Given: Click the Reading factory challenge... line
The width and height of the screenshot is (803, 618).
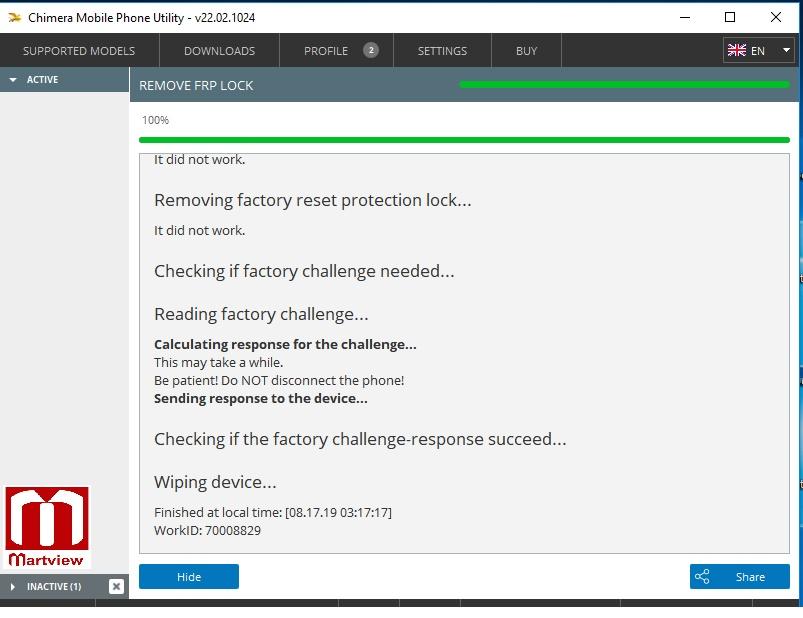Looking at the screenshot, I should (261, 314).
